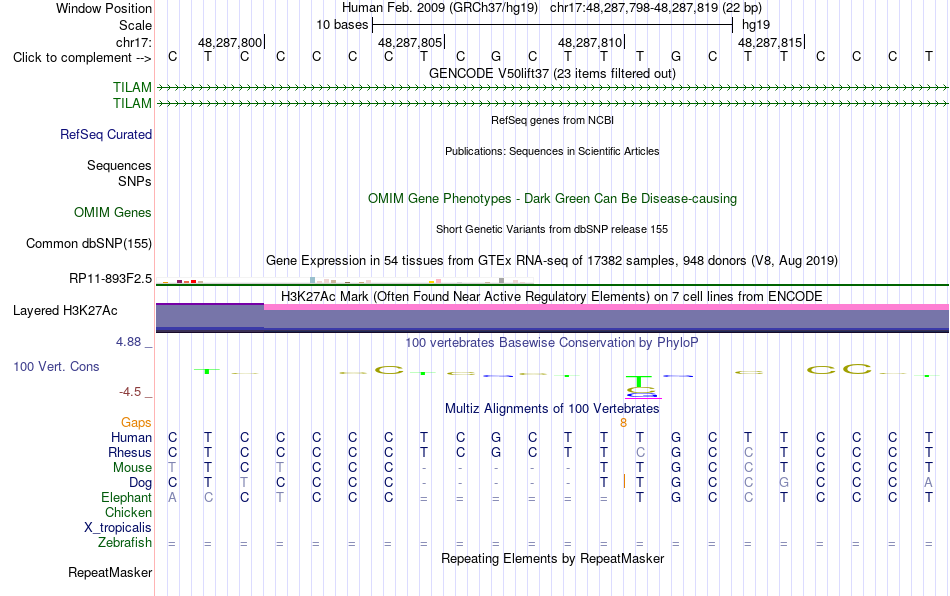Select the Chicken species label
Viewport: 950px width, 596px height.
(x=128, y=512)
